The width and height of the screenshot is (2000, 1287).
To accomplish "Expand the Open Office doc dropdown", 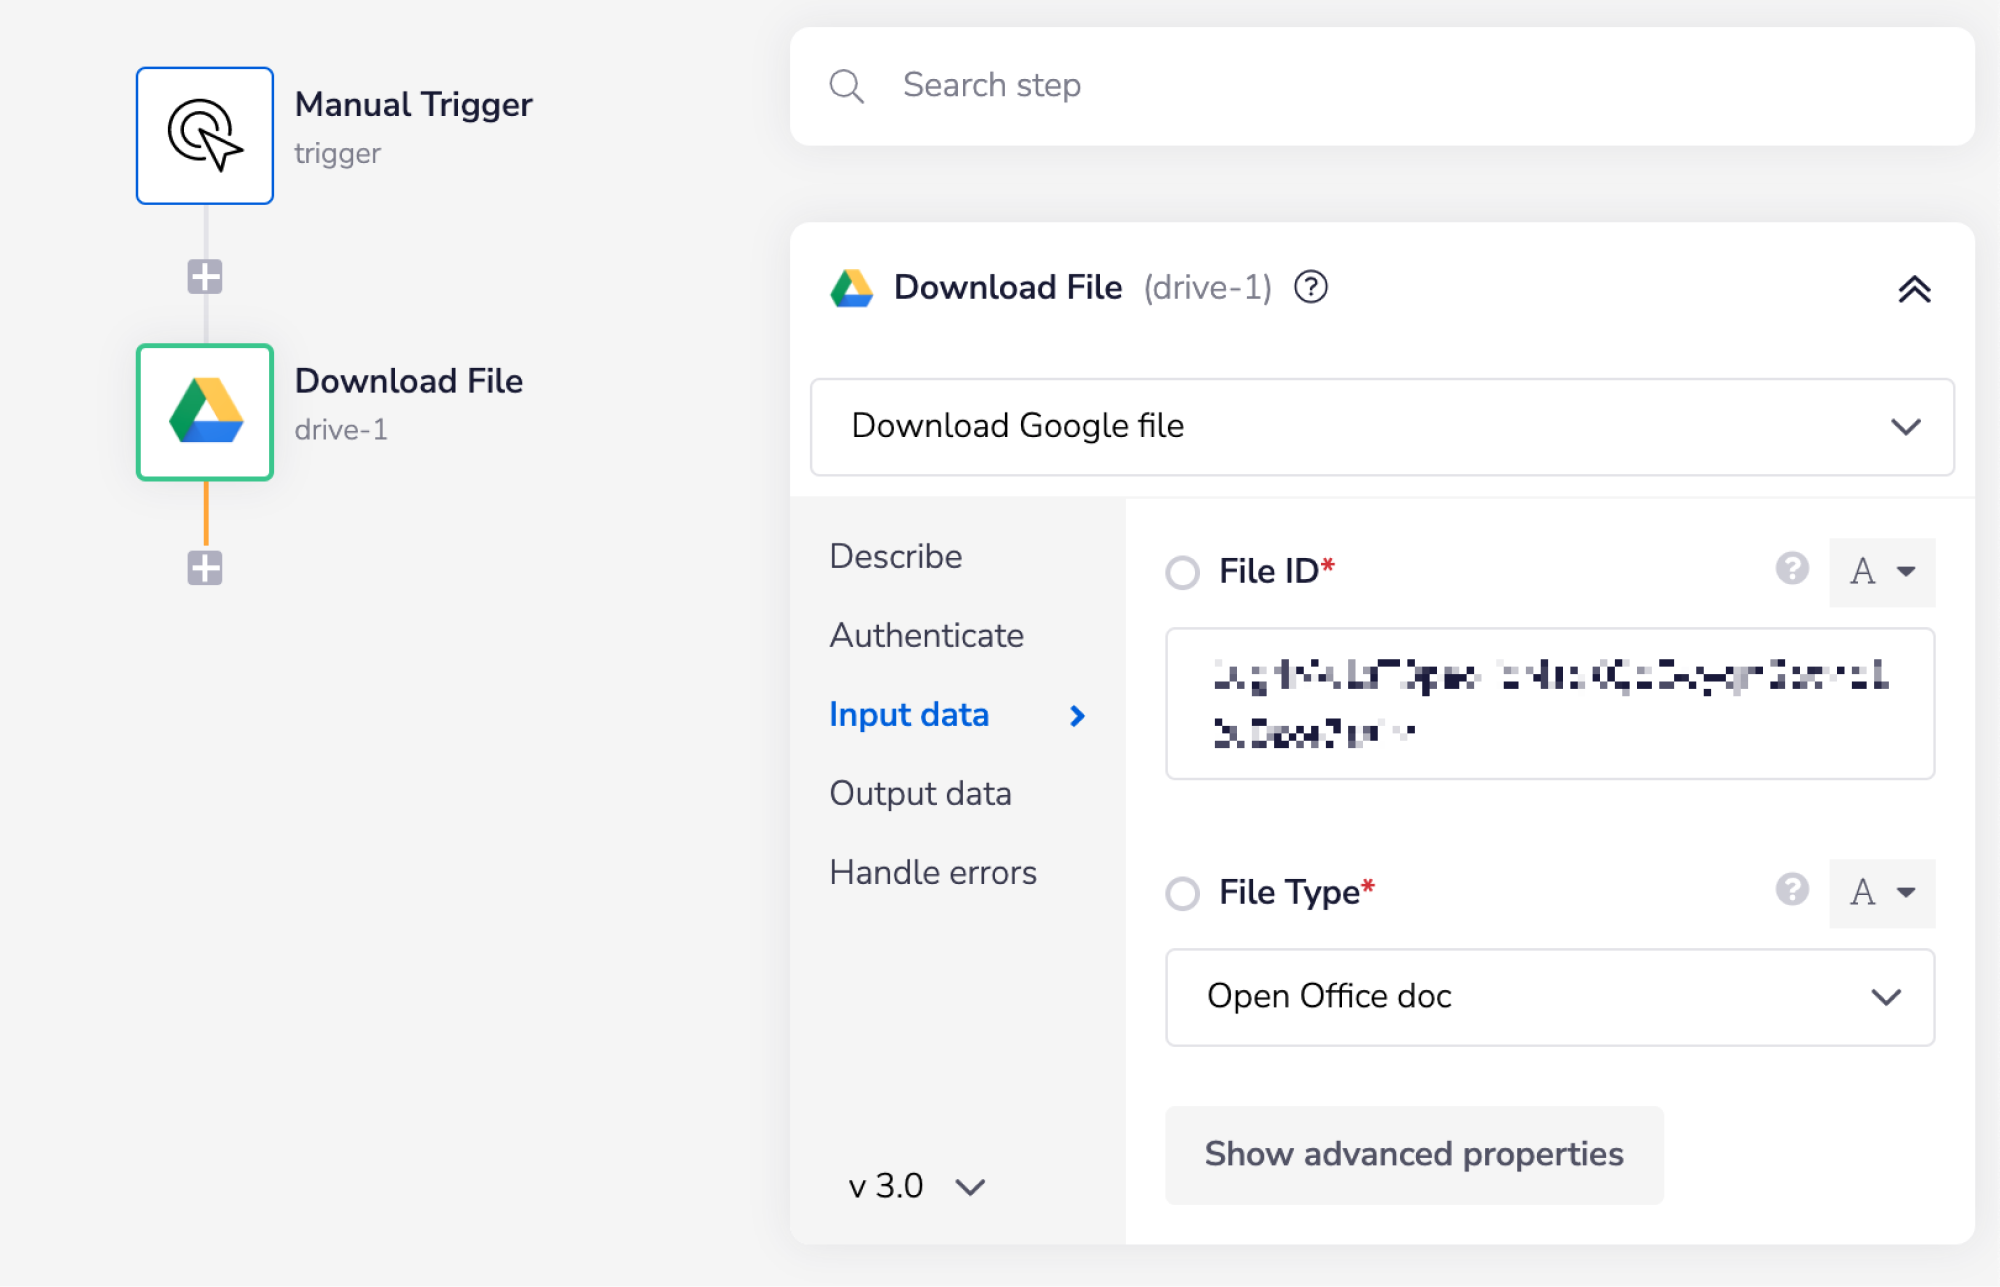I will pos(1549,997).
